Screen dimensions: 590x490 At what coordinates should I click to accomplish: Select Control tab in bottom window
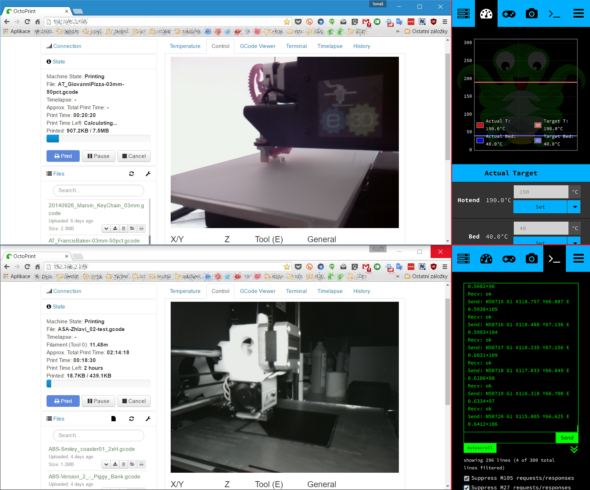click(x=220, y=291)
